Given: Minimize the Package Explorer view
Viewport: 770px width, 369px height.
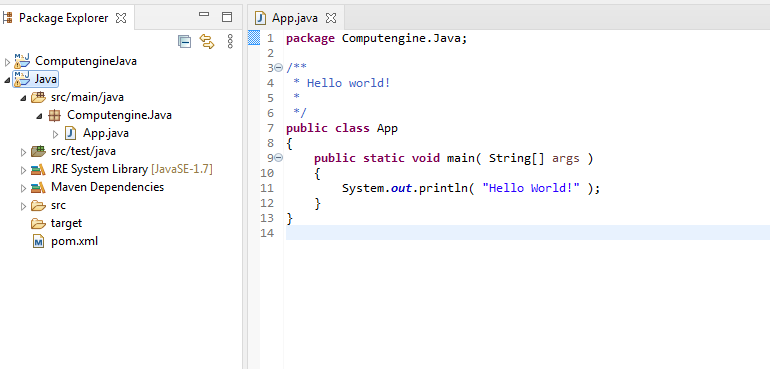Looking at the screenshot, I should (204, 15).
